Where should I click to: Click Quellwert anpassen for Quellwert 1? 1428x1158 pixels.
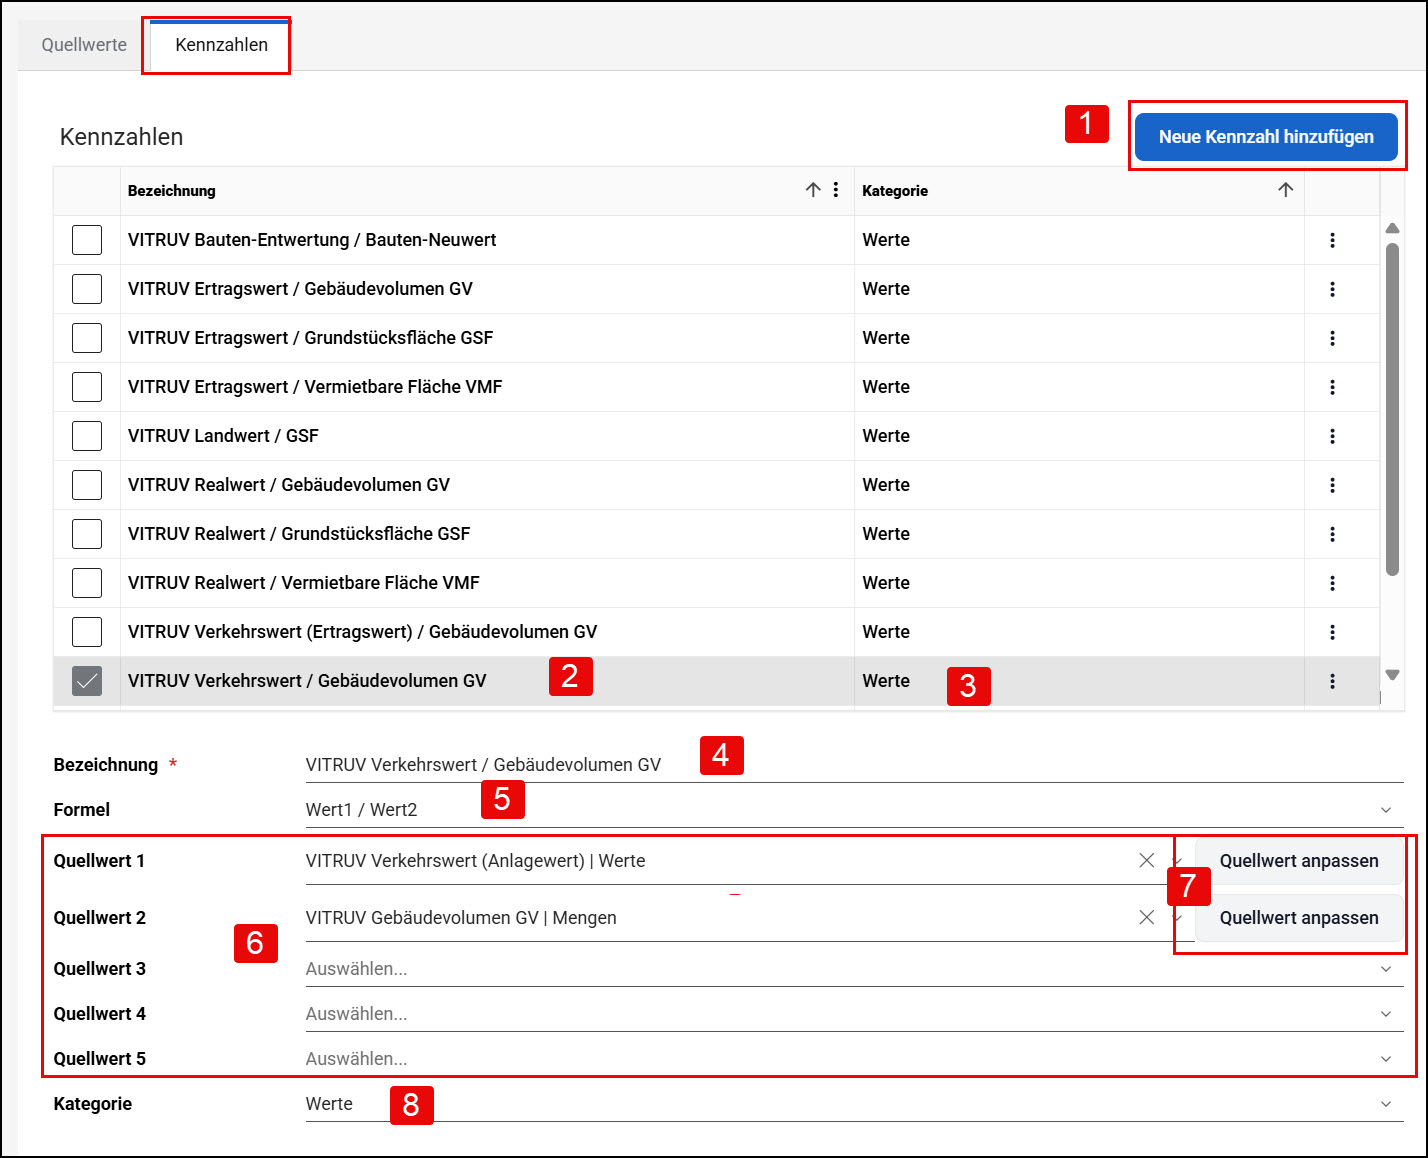pos(1299,861)
